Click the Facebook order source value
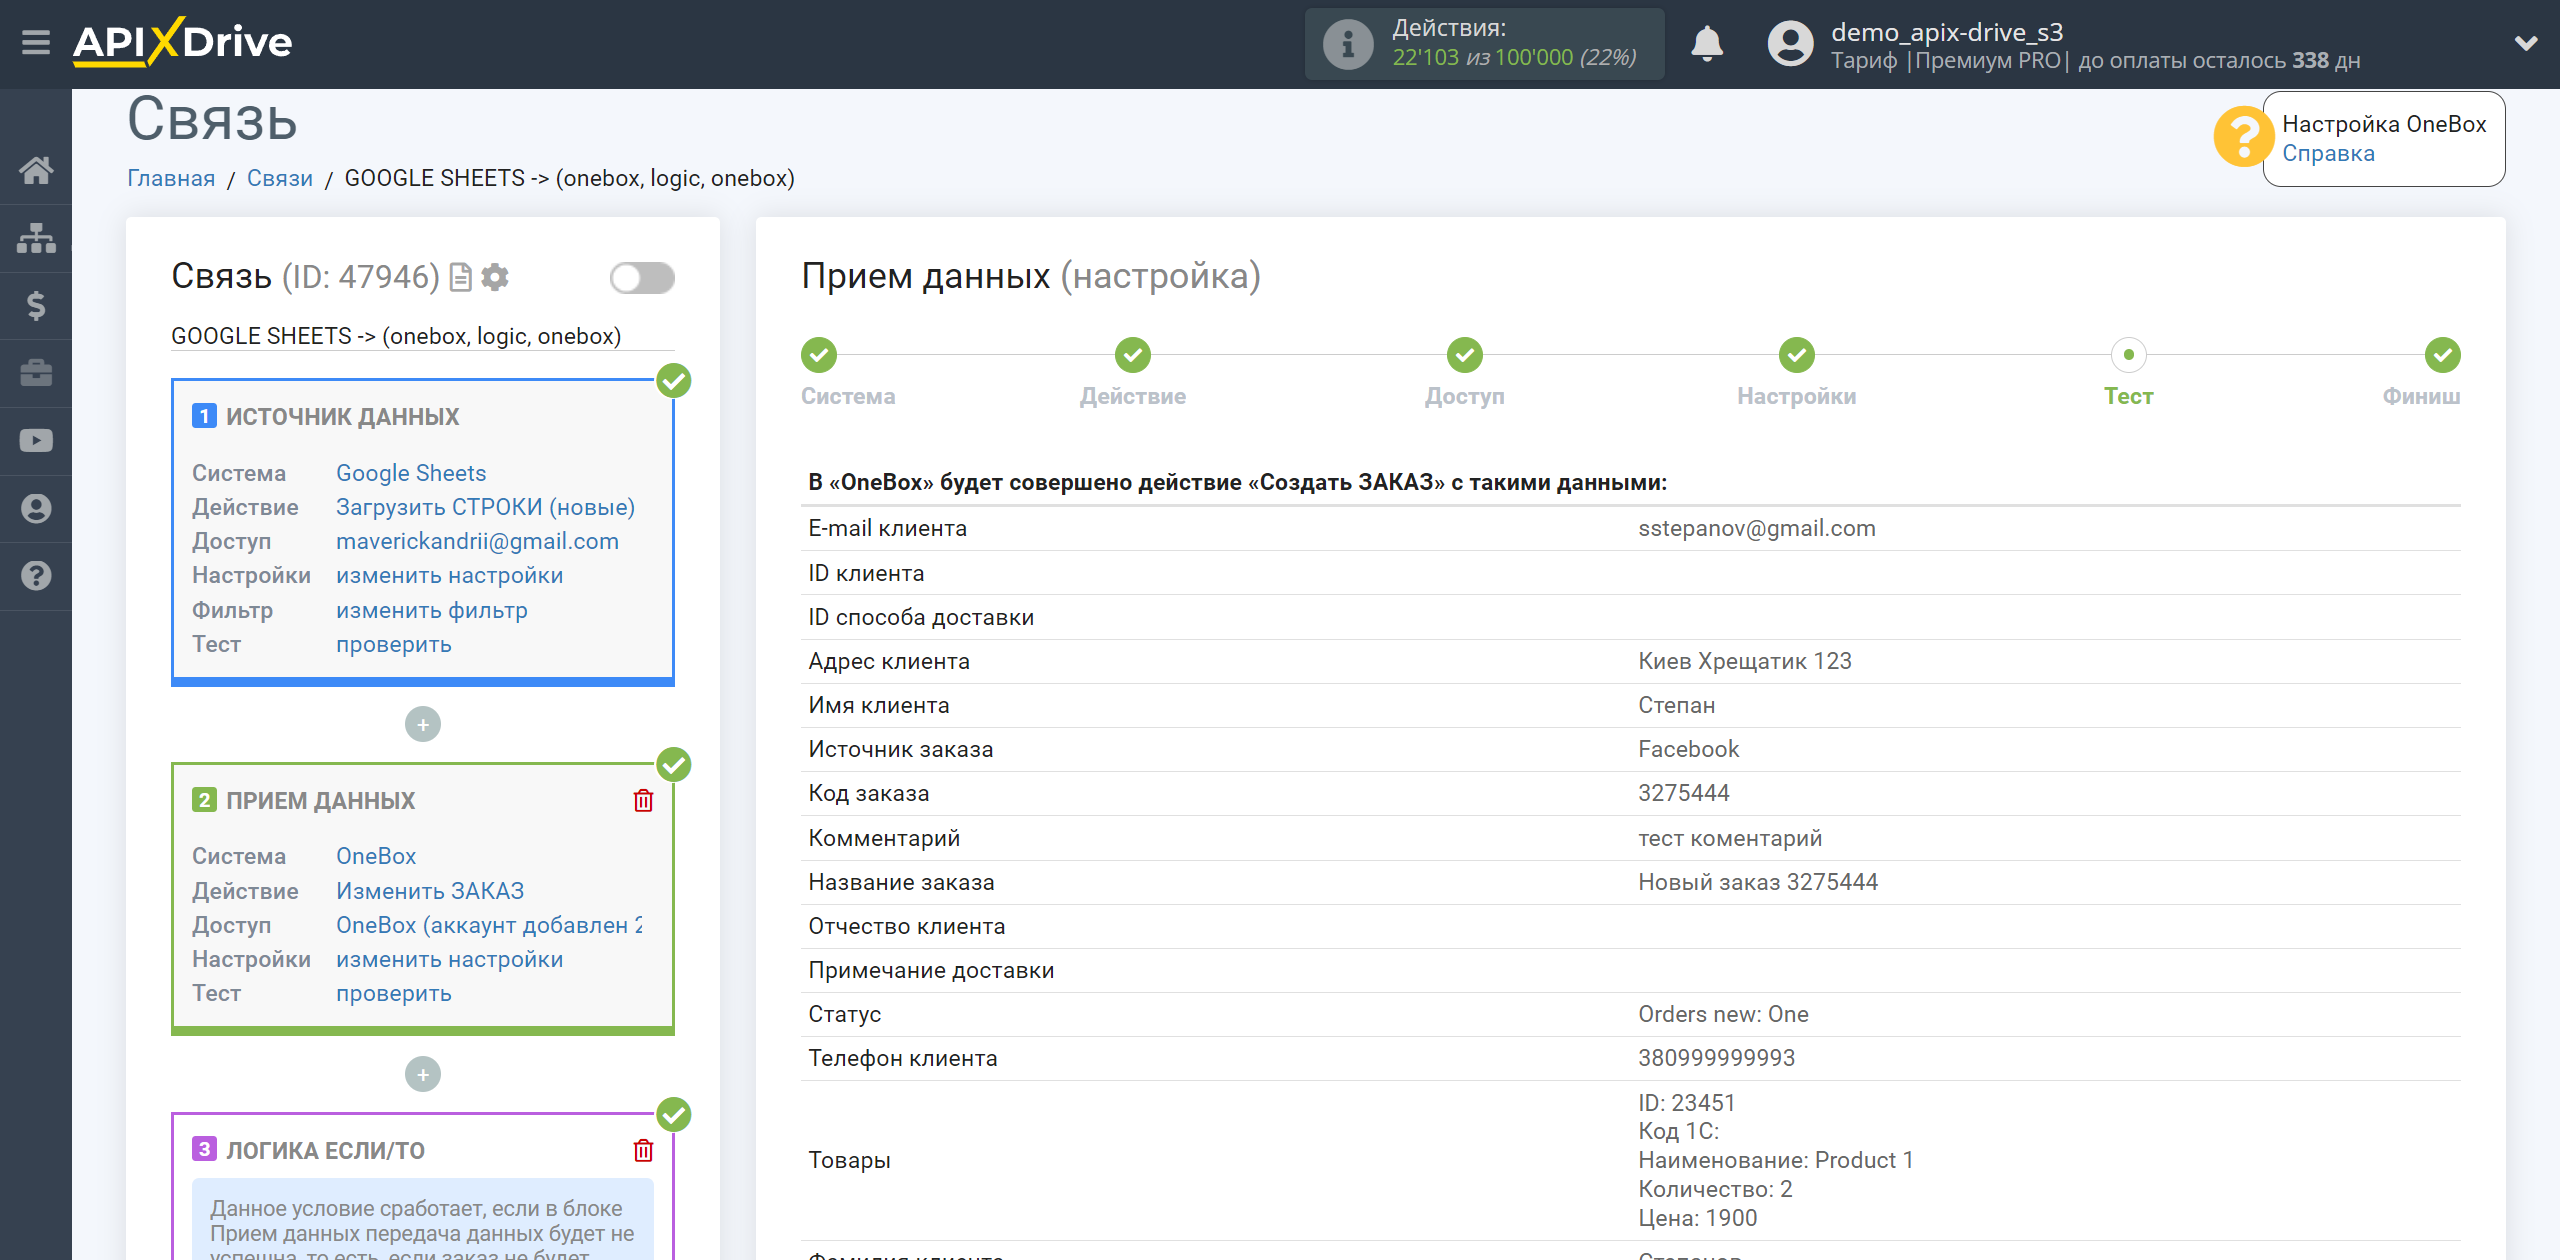2560x1260 pixels. [1689, 750]
